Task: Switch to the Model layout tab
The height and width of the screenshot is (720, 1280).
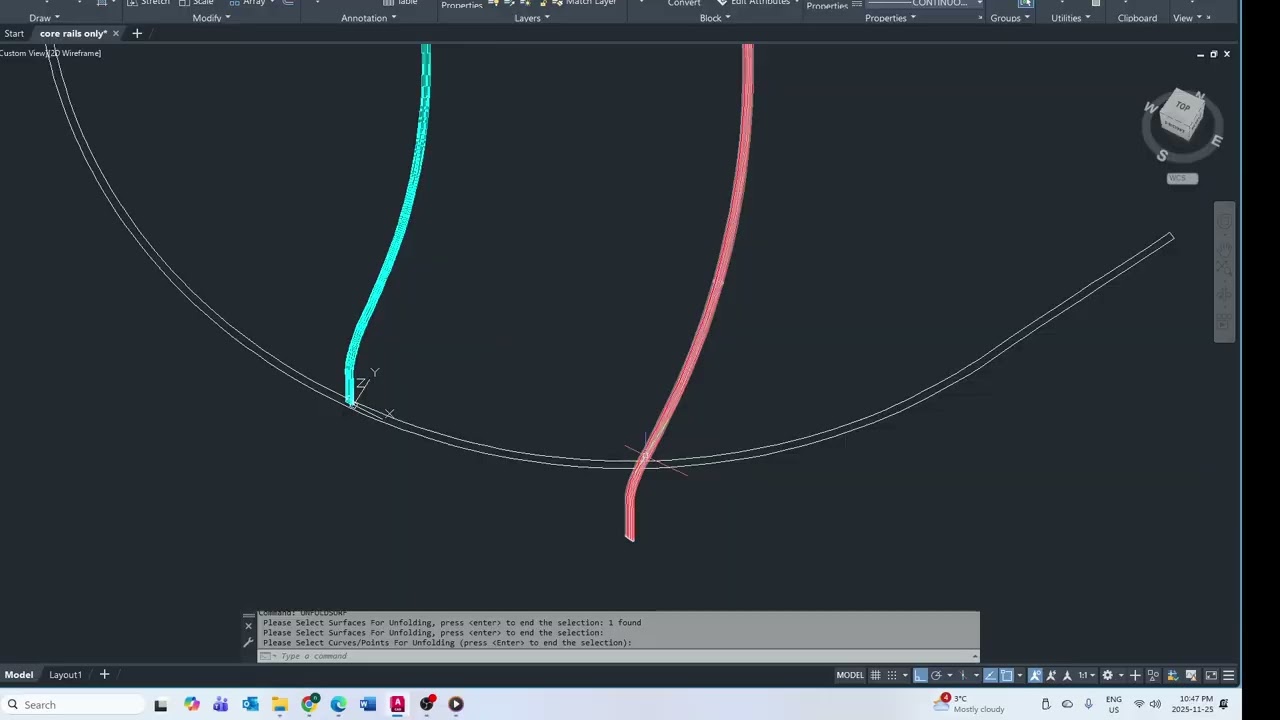Action: point(19,674)
